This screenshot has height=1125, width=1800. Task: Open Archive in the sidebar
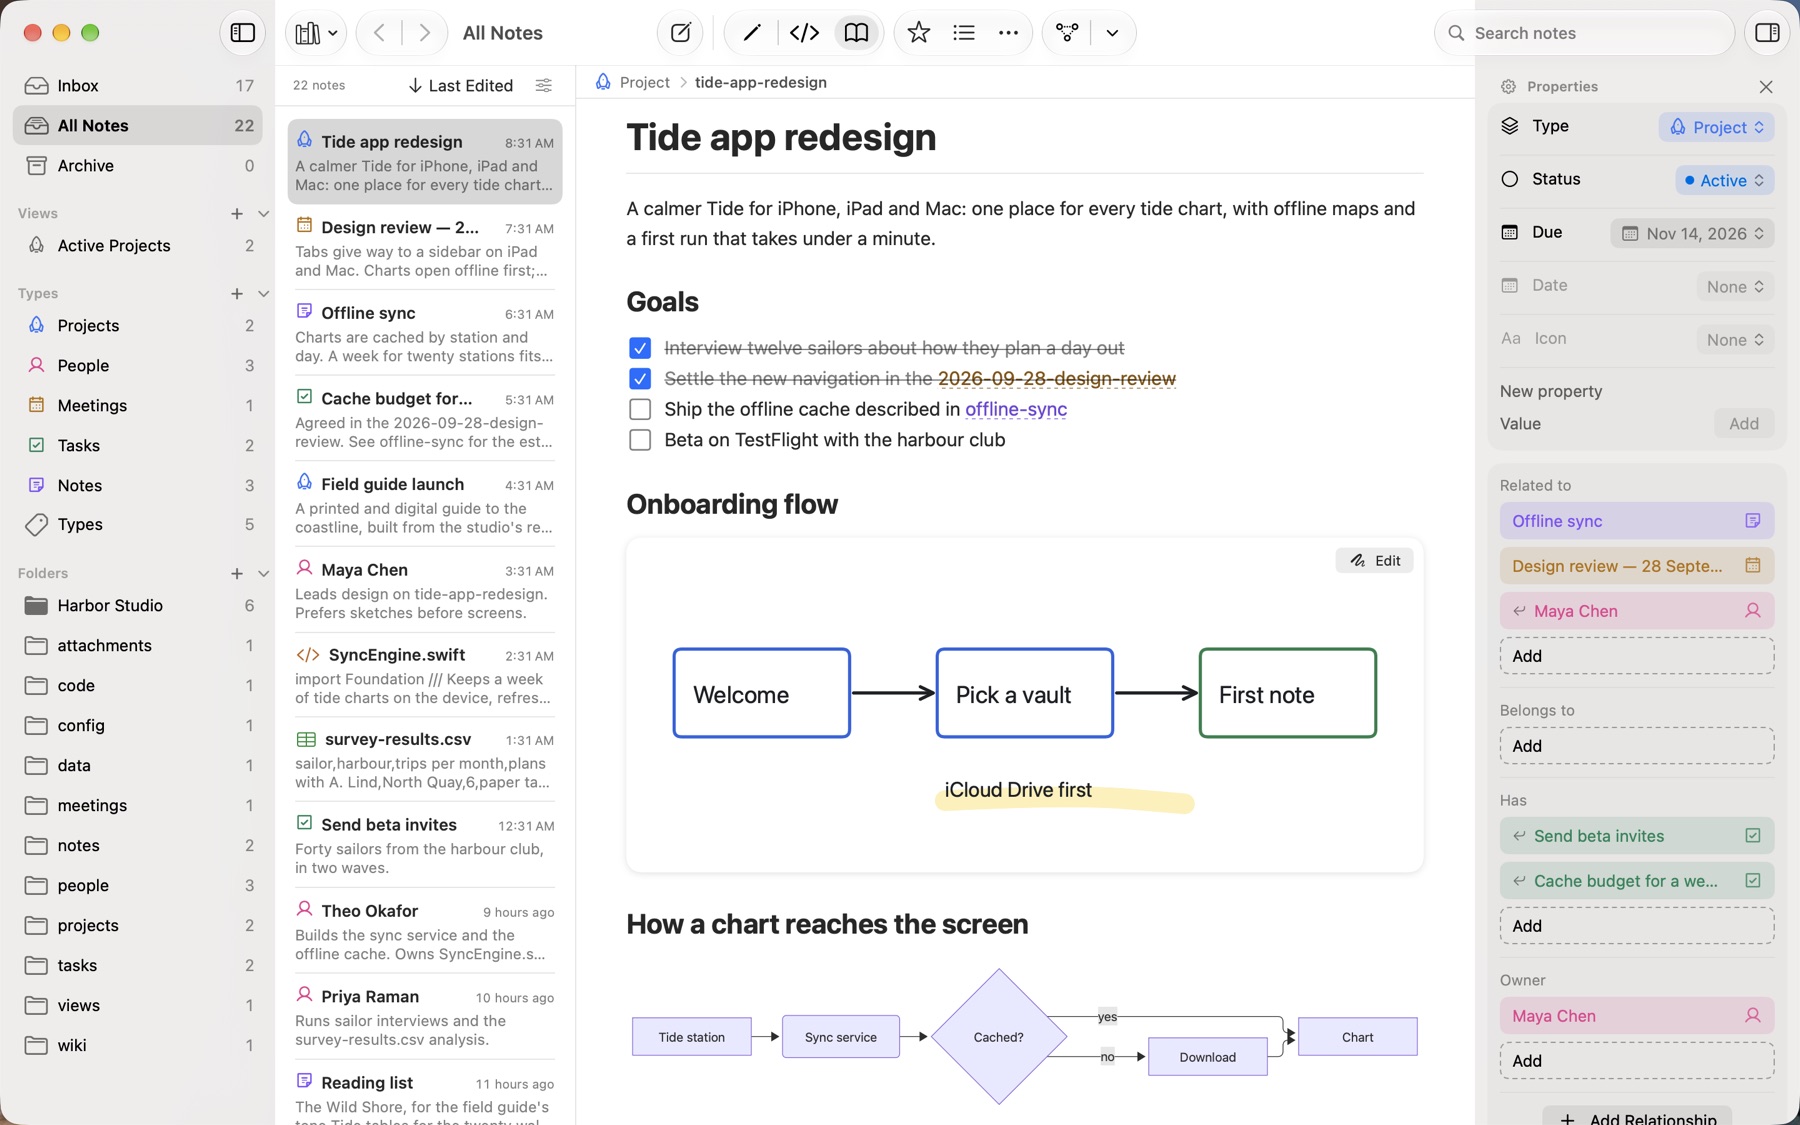(x=138, y=166)
